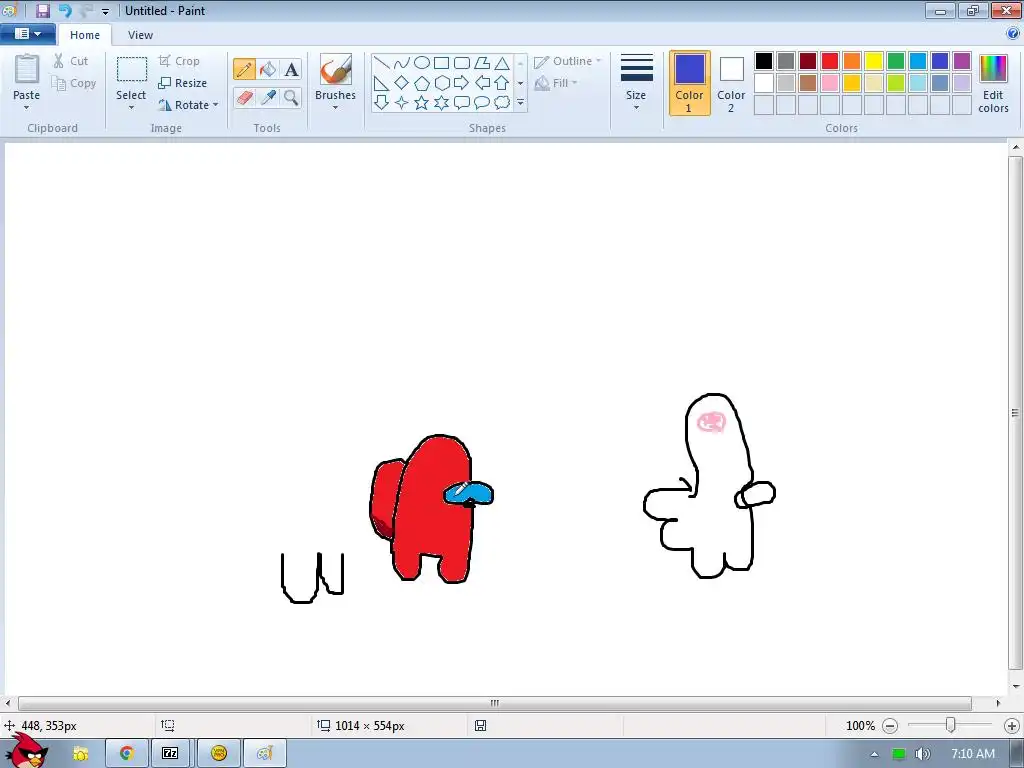
Task: Select the Eraser tool
Action: tap(244, 97)
